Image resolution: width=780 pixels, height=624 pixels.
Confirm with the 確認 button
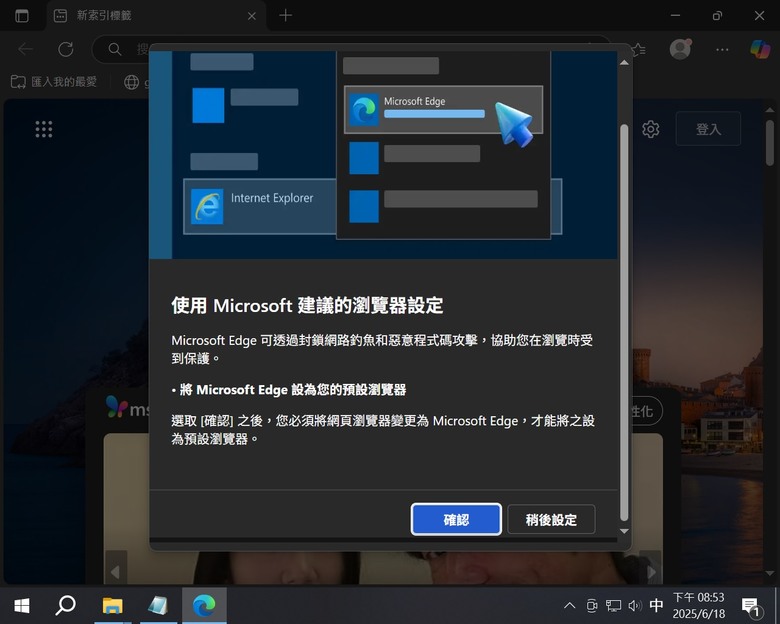coord(456,520)
